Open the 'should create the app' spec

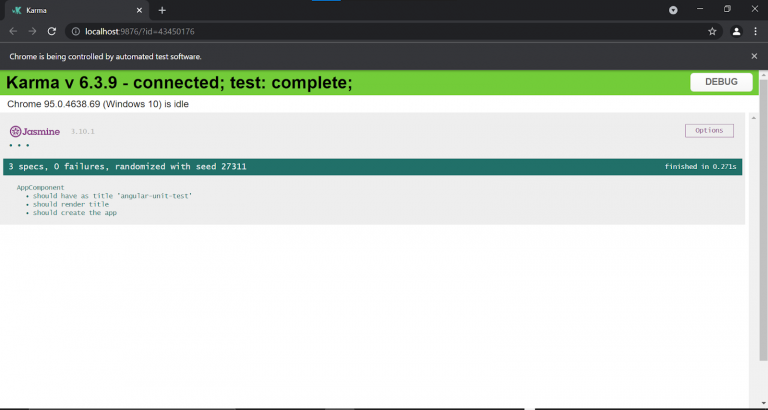point(75,213)
